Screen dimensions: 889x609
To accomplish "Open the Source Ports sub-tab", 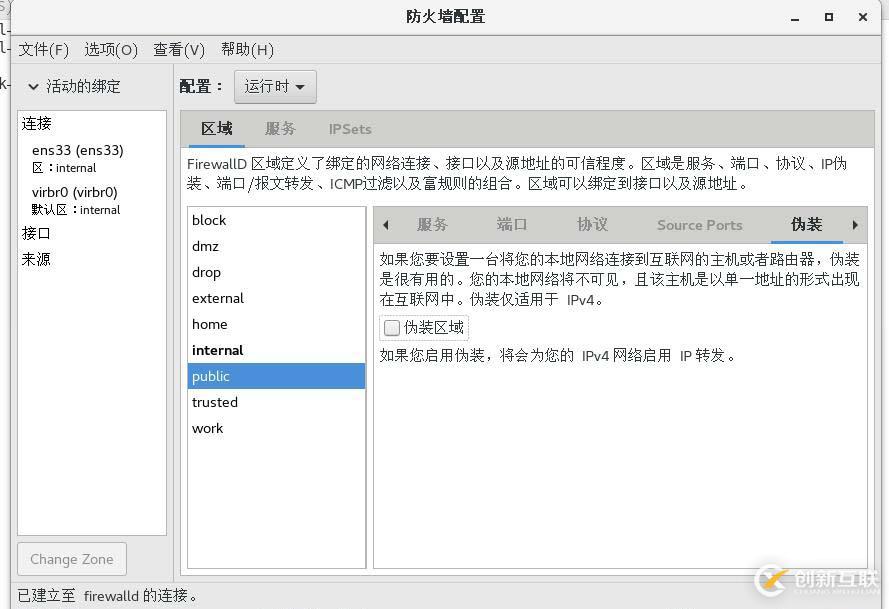I will (x=700, y=225).
